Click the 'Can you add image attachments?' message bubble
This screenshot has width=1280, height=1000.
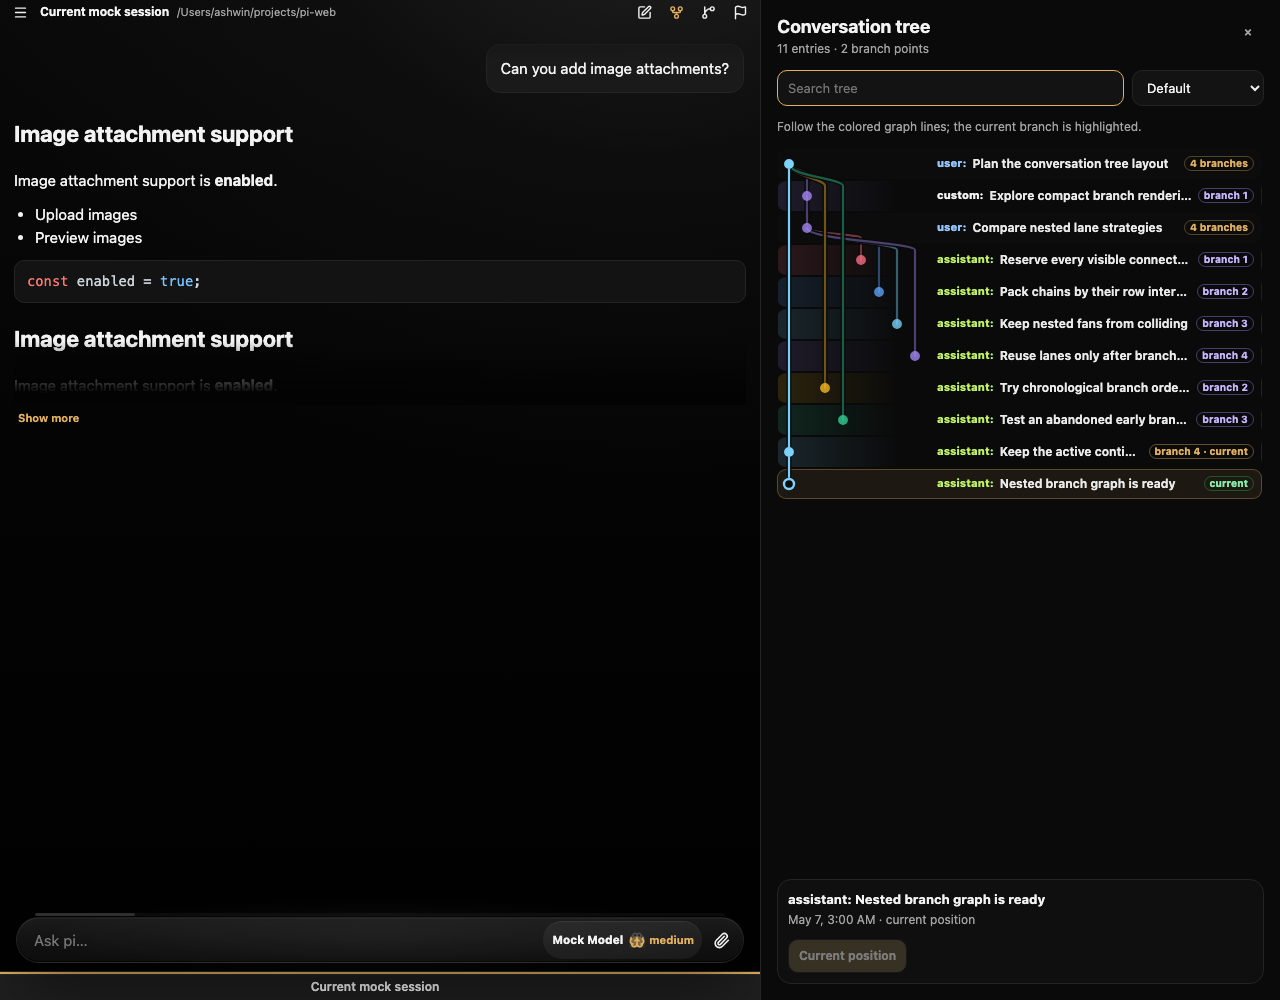coord(615,69)
